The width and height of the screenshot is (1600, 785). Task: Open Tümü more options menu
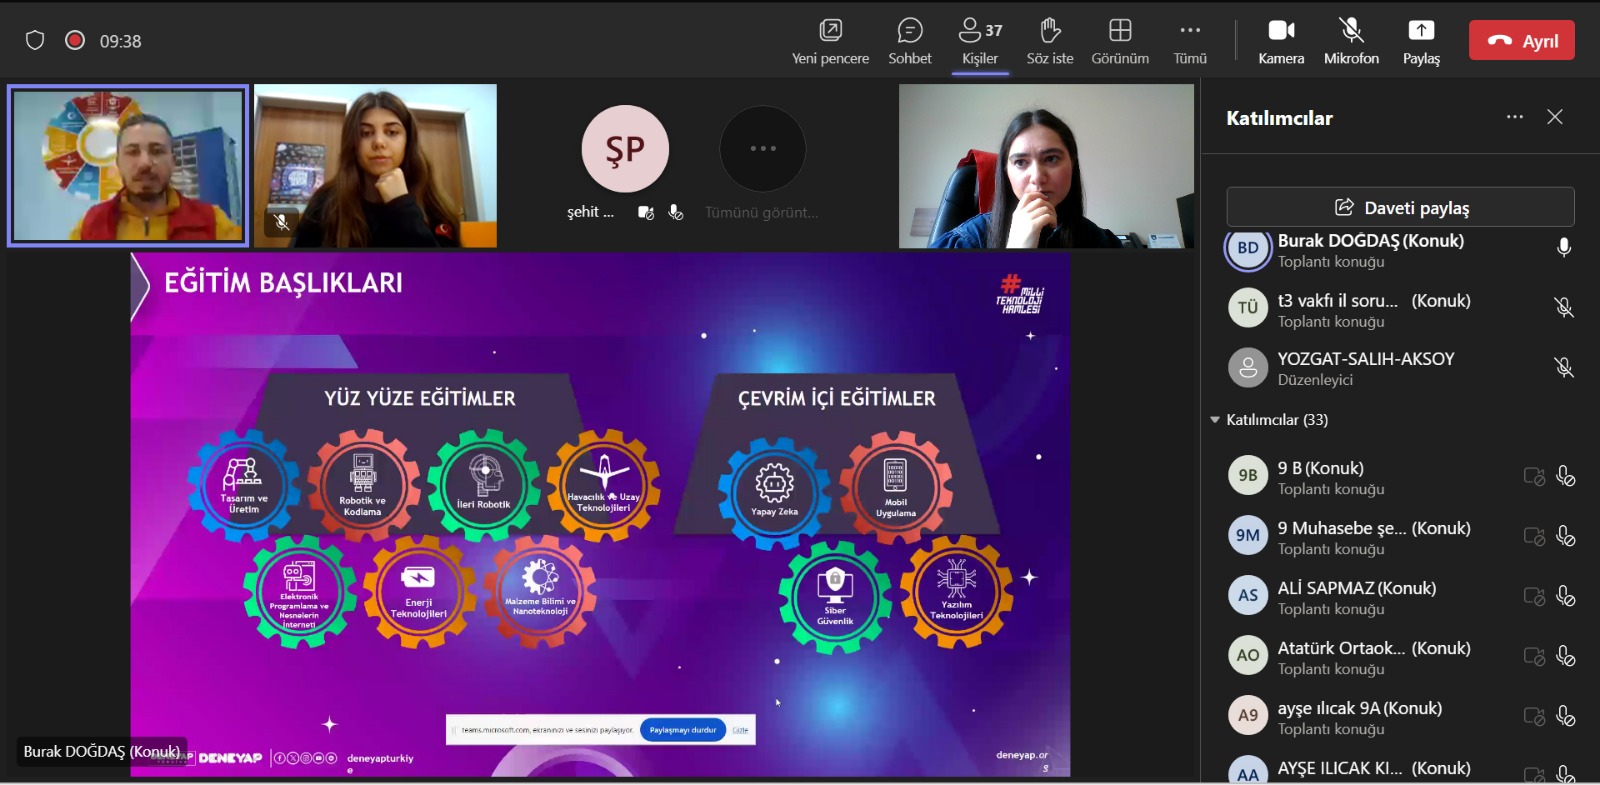pyautogui.click(x=1189, y=41)
